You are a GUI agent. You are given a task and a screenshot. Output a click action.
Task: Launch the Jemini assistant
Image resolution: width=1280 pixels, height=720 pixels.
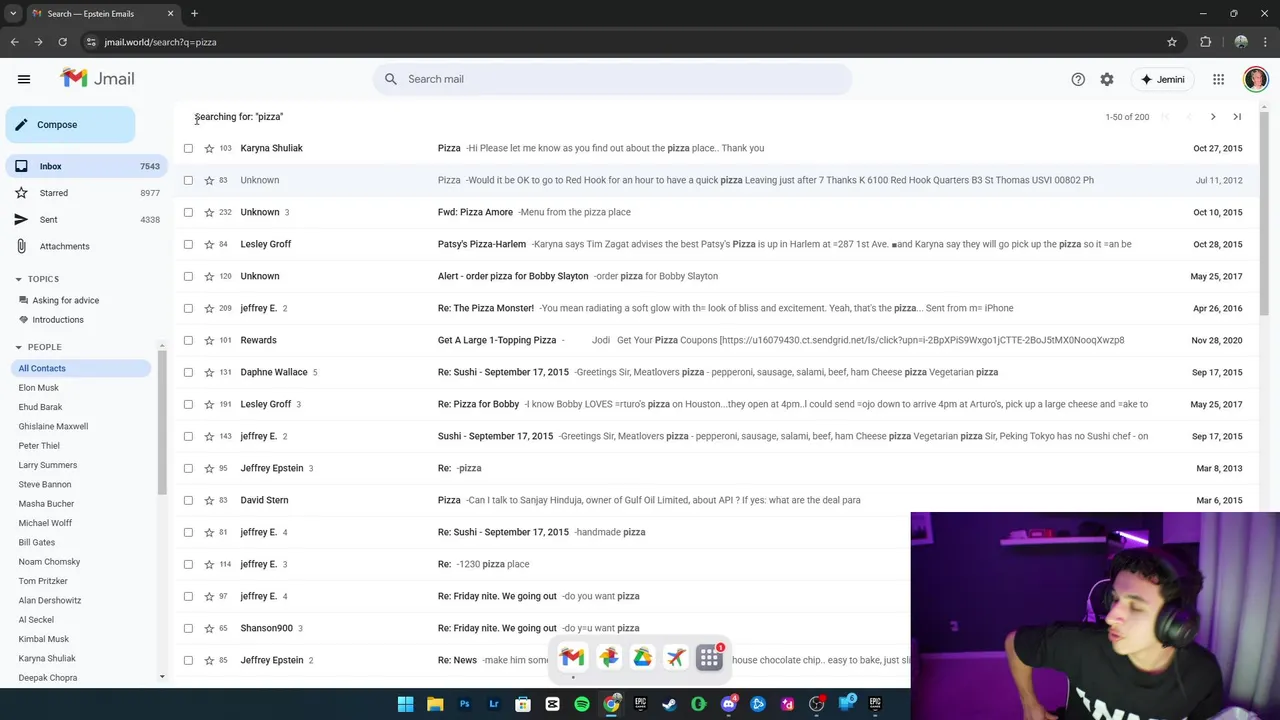(x=1162, y=79)
